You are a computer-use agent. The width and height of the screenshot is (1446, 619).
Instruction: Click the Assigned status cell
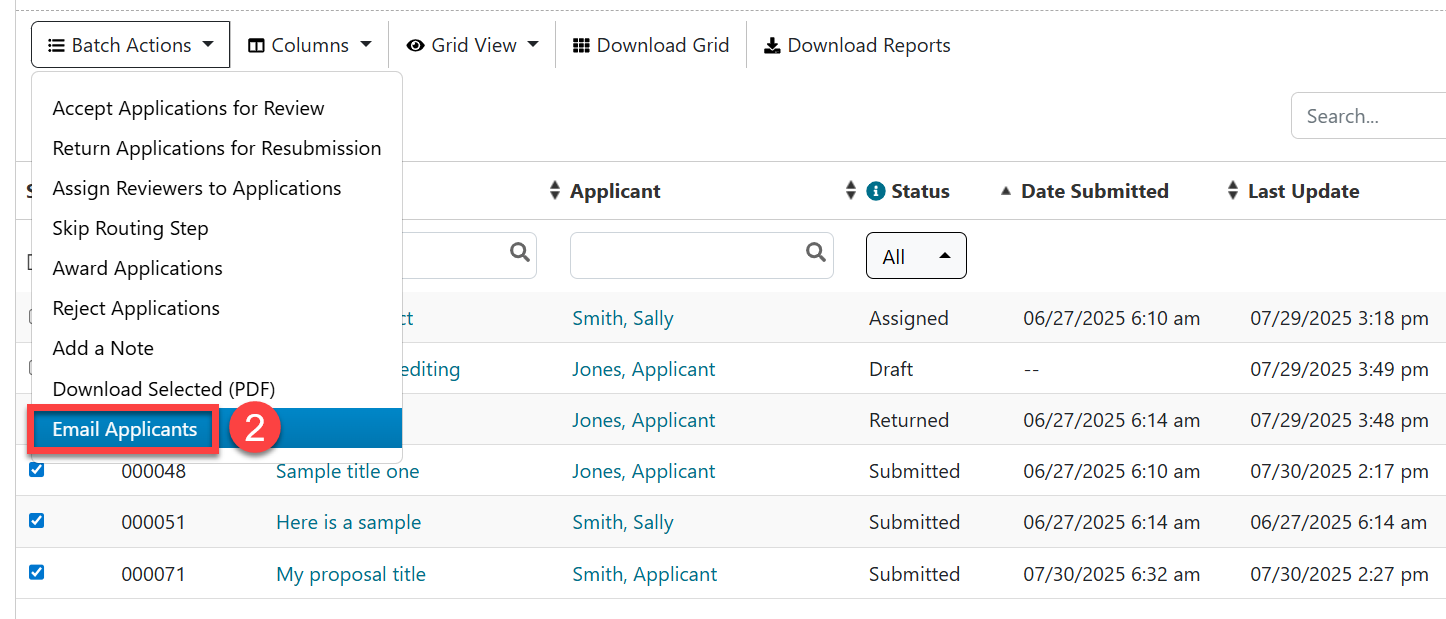(909, 318)
